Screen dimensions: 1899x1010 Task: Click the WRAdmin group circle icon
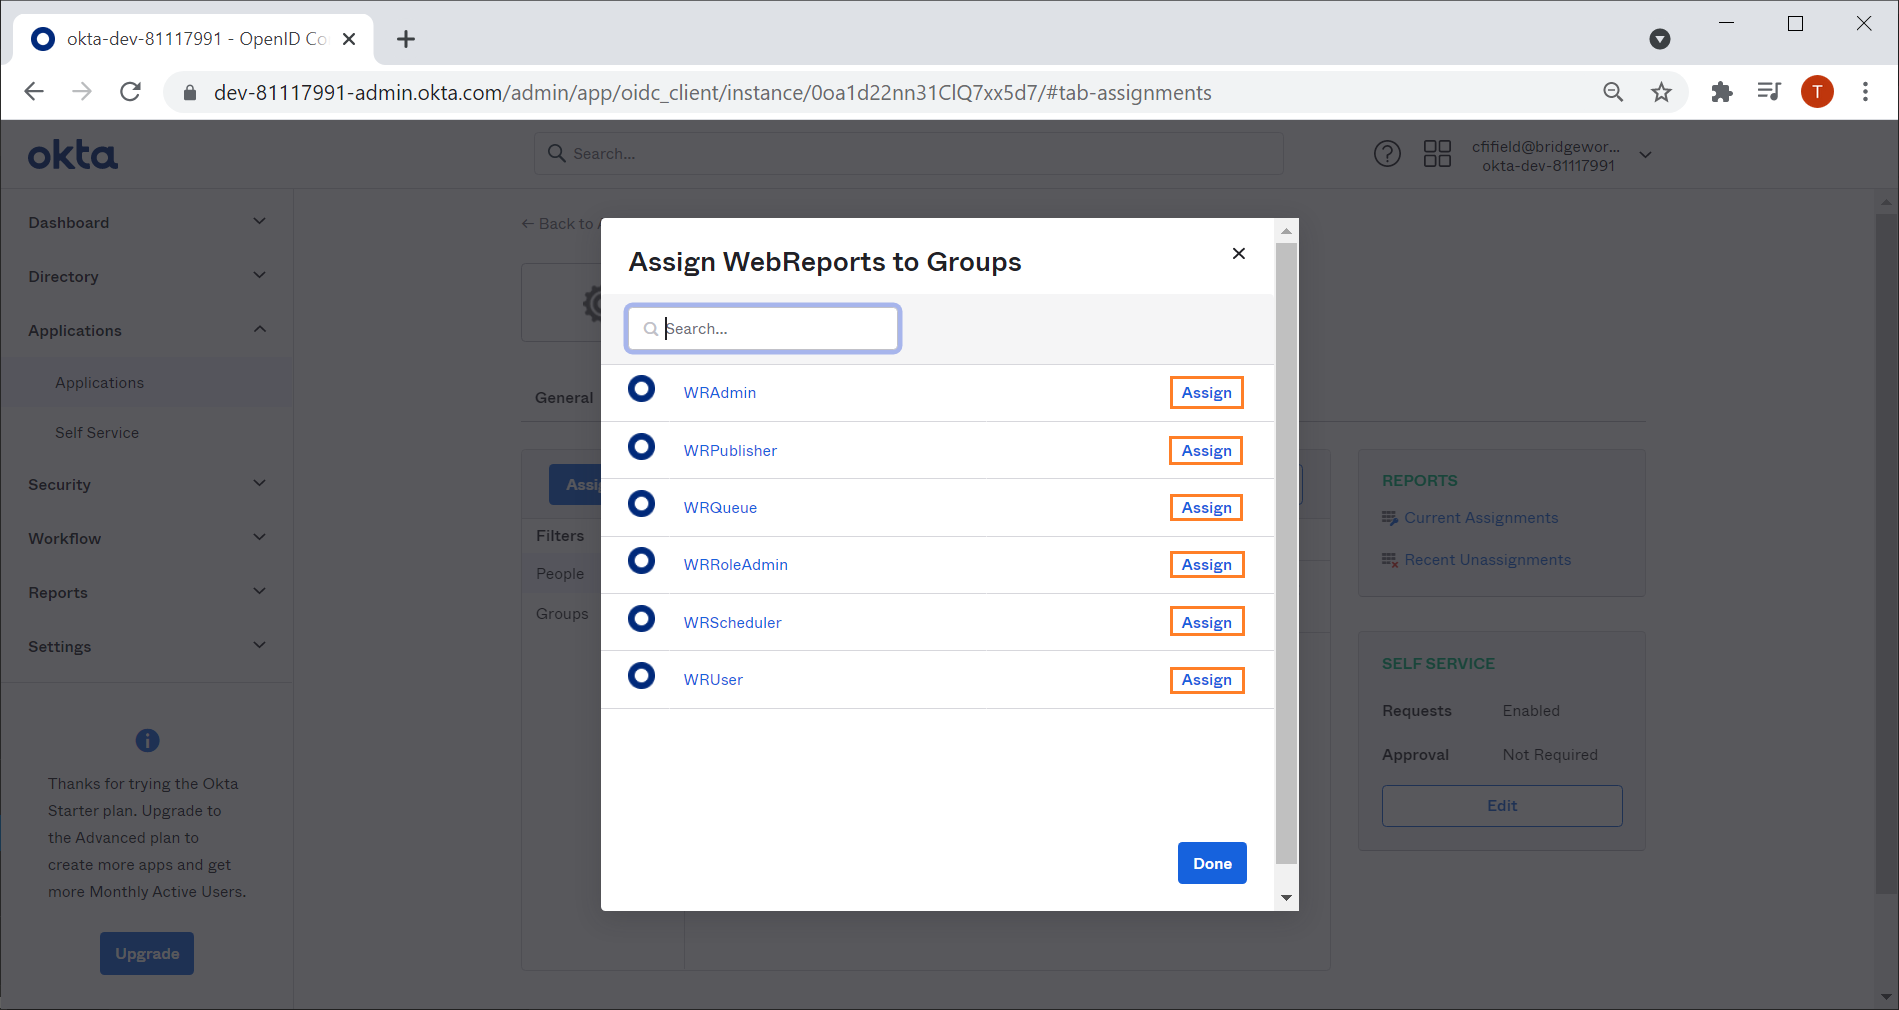tap(641, 389)
